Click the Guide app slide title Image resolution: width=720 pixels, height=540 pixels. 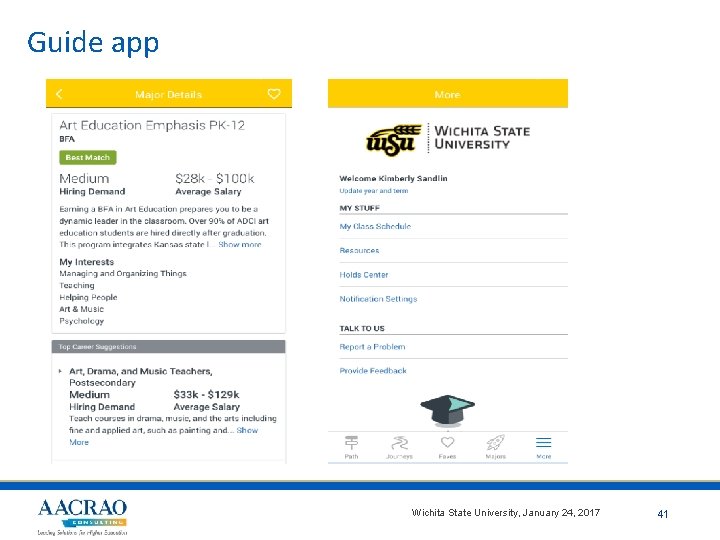93,43
